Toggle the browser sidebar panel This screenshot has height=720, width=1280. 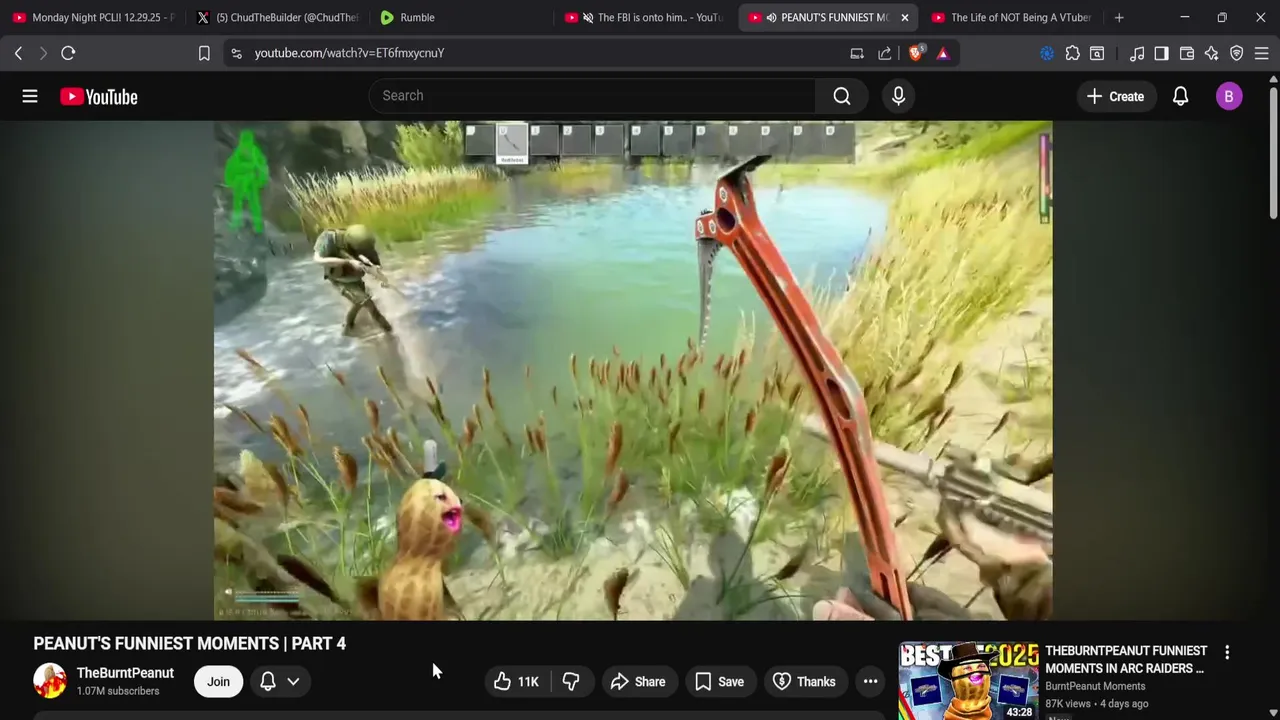1161,53
